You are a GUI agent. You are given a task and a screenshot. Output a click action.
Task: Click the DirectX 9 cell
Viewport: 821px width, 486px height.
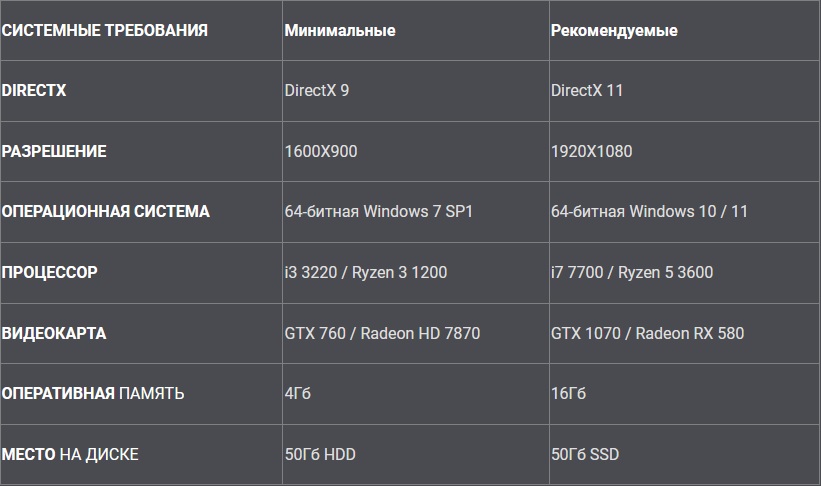tap(317, 91)
